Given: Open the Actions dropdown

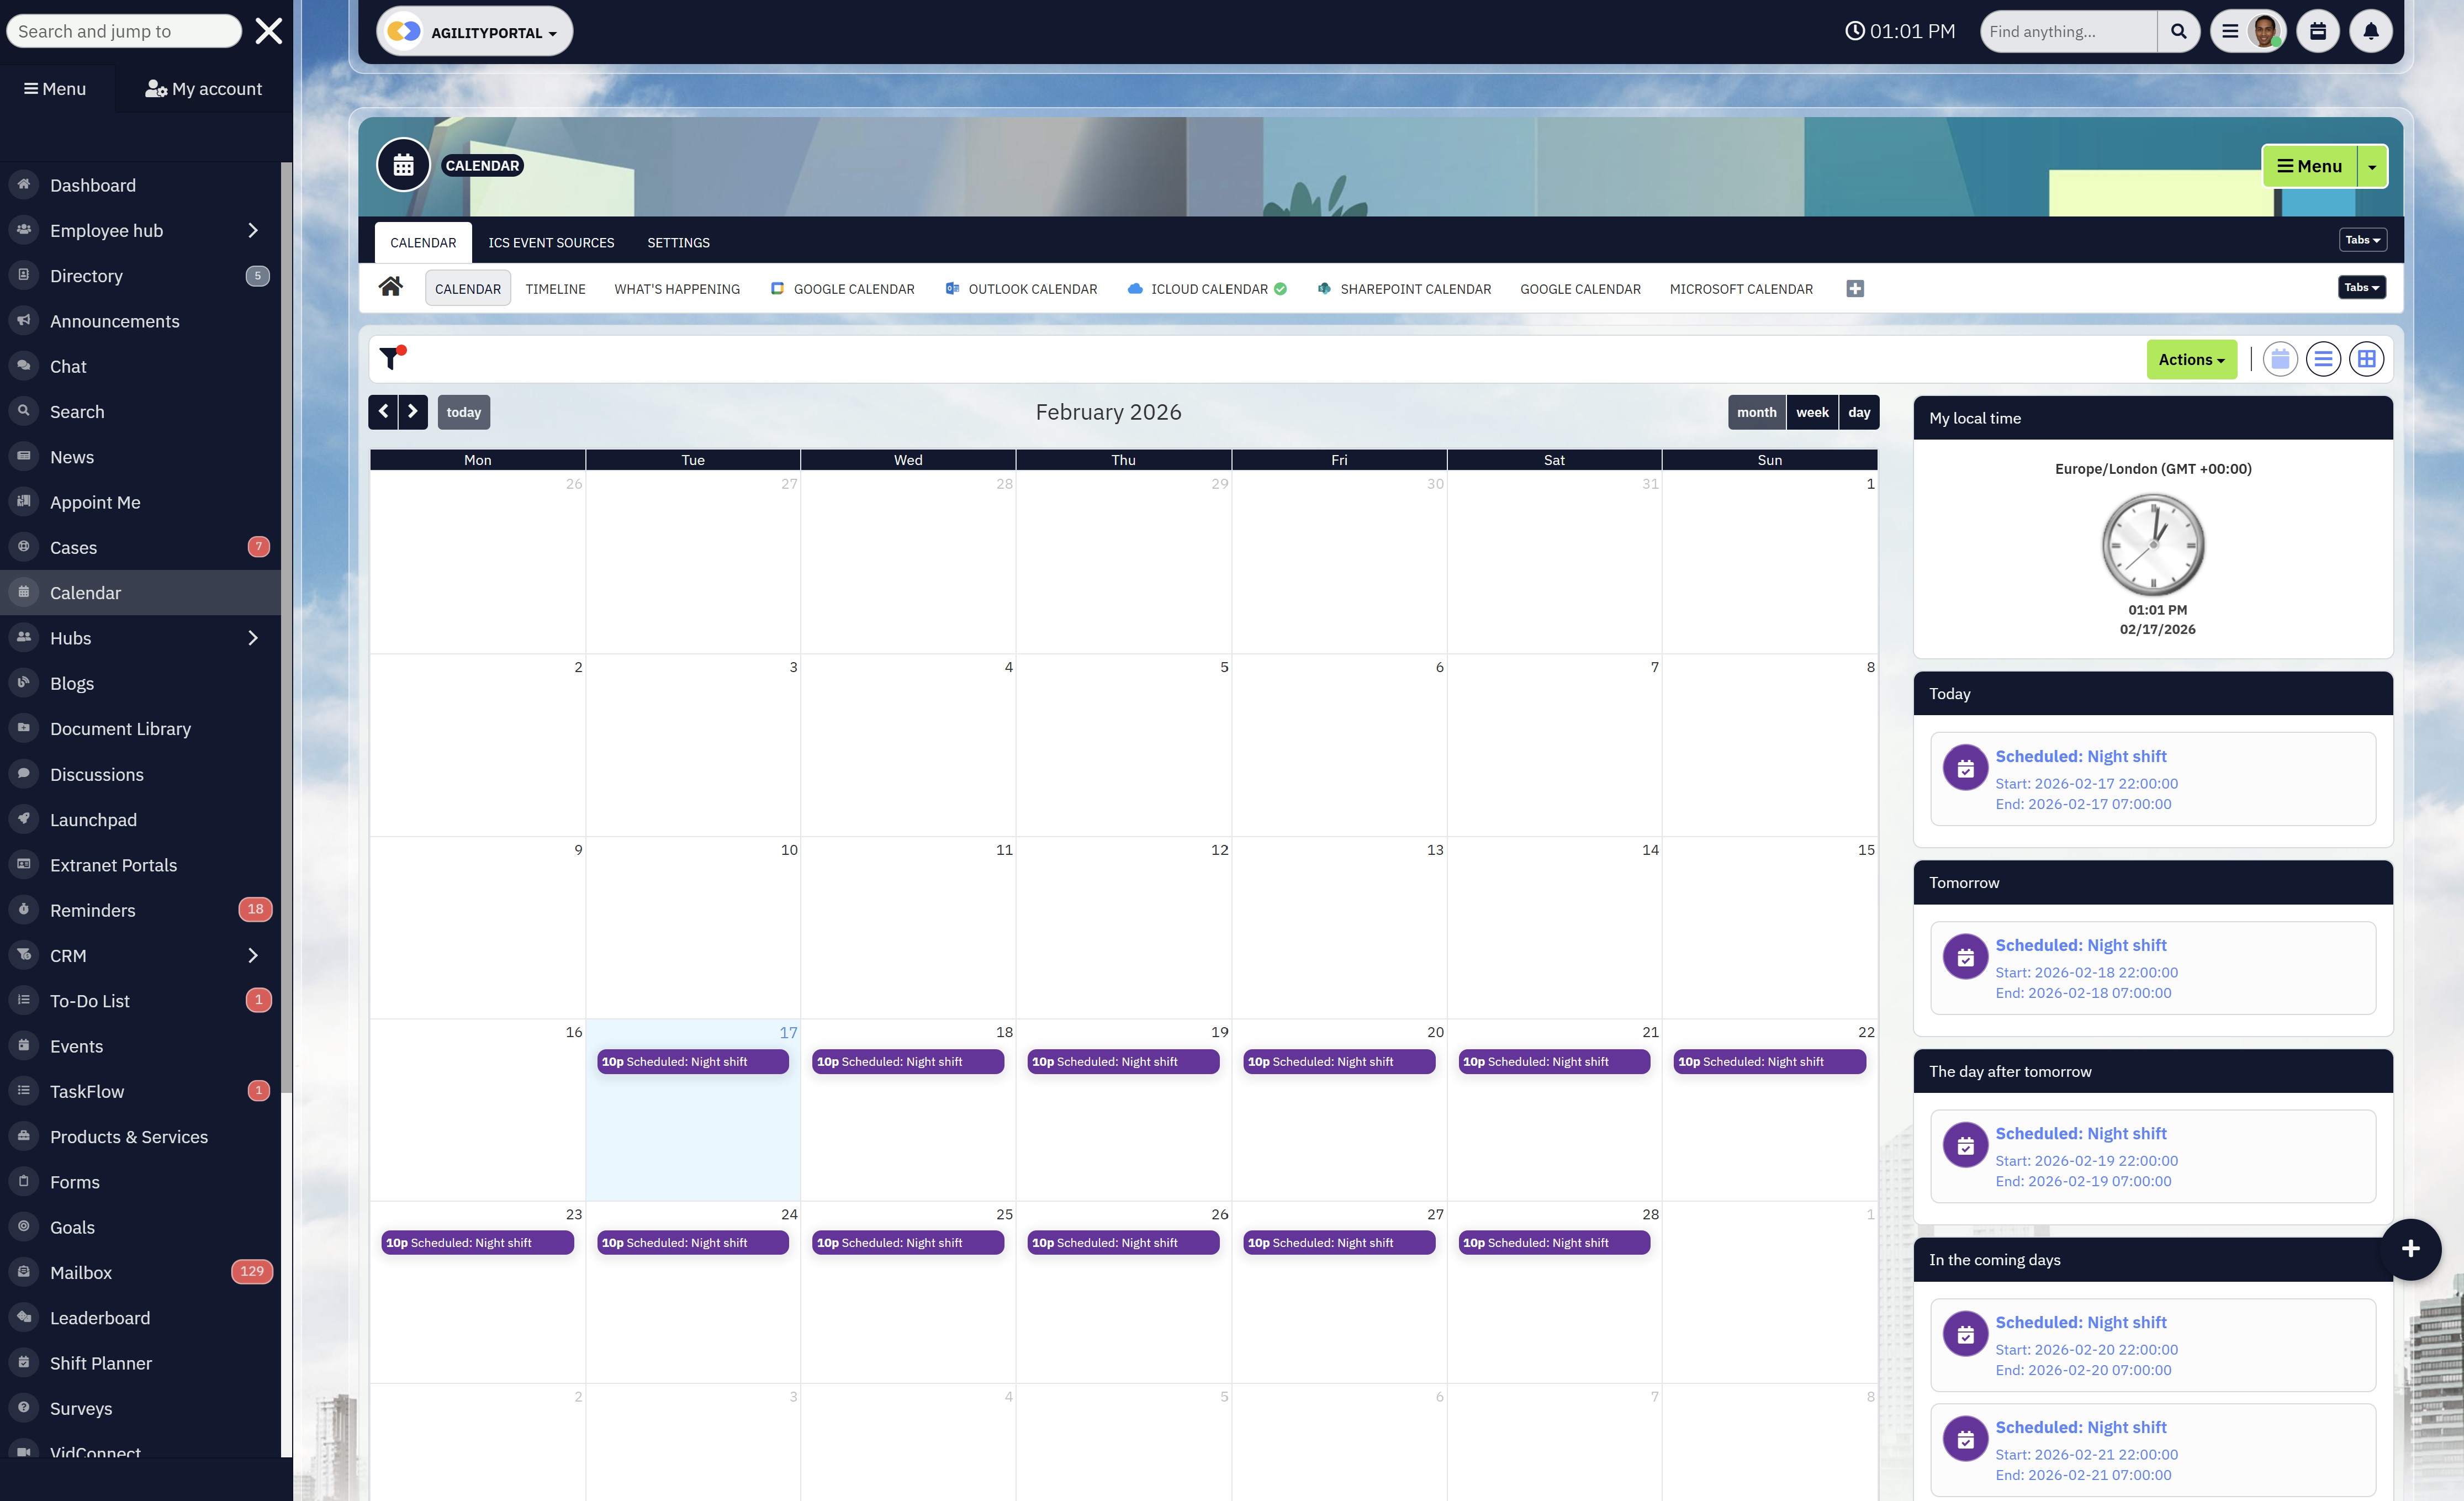Looking at the screenshot, I should pyautogui.click(x=2191, y=360).
